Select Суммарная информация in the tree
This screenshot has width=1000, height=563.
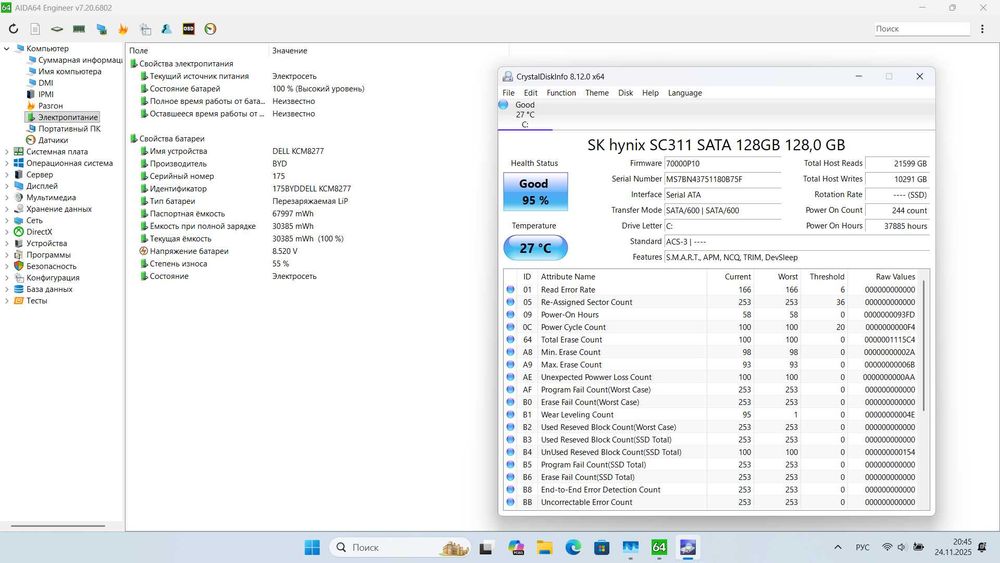(75, 60)
